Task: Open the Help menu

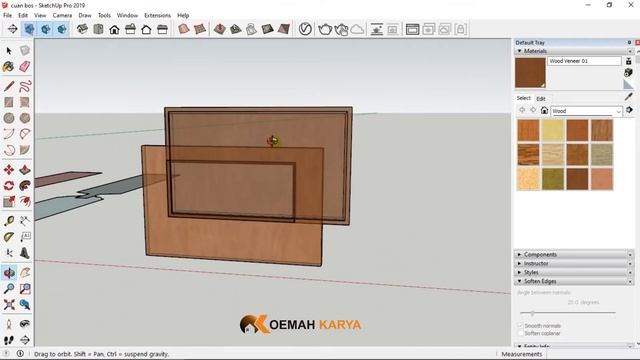Action: coord(183,15)
